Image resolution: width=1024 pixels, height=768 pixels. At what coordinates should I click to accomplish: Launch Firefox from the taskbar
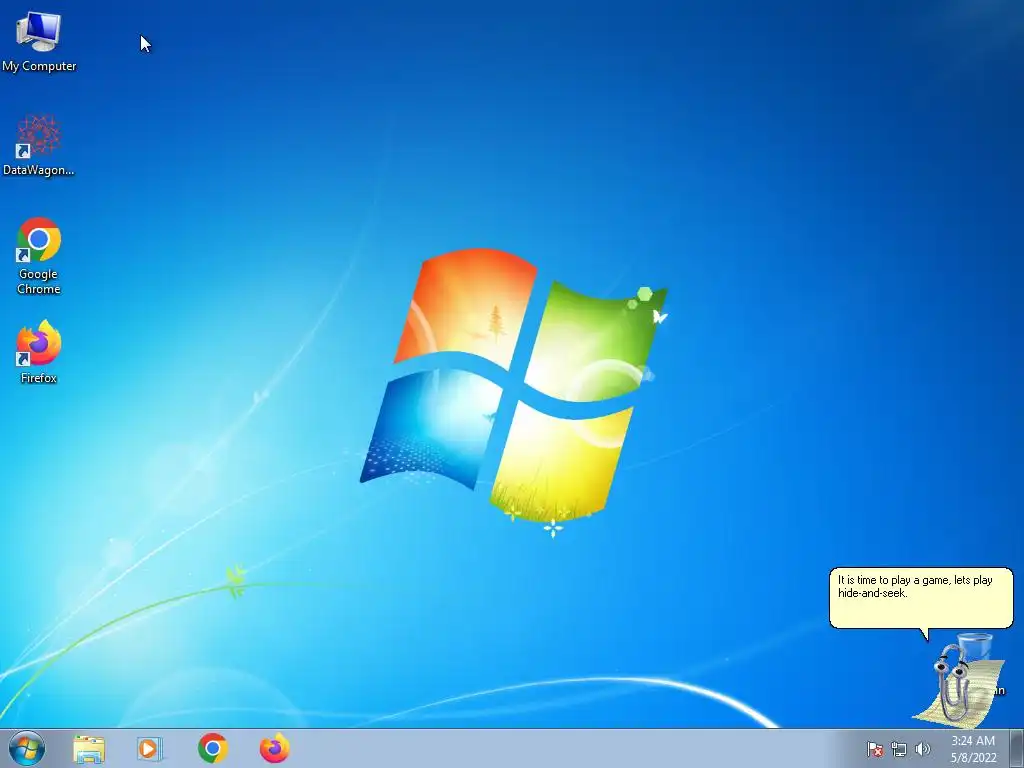pyautogui.click(x=274, y=748)
